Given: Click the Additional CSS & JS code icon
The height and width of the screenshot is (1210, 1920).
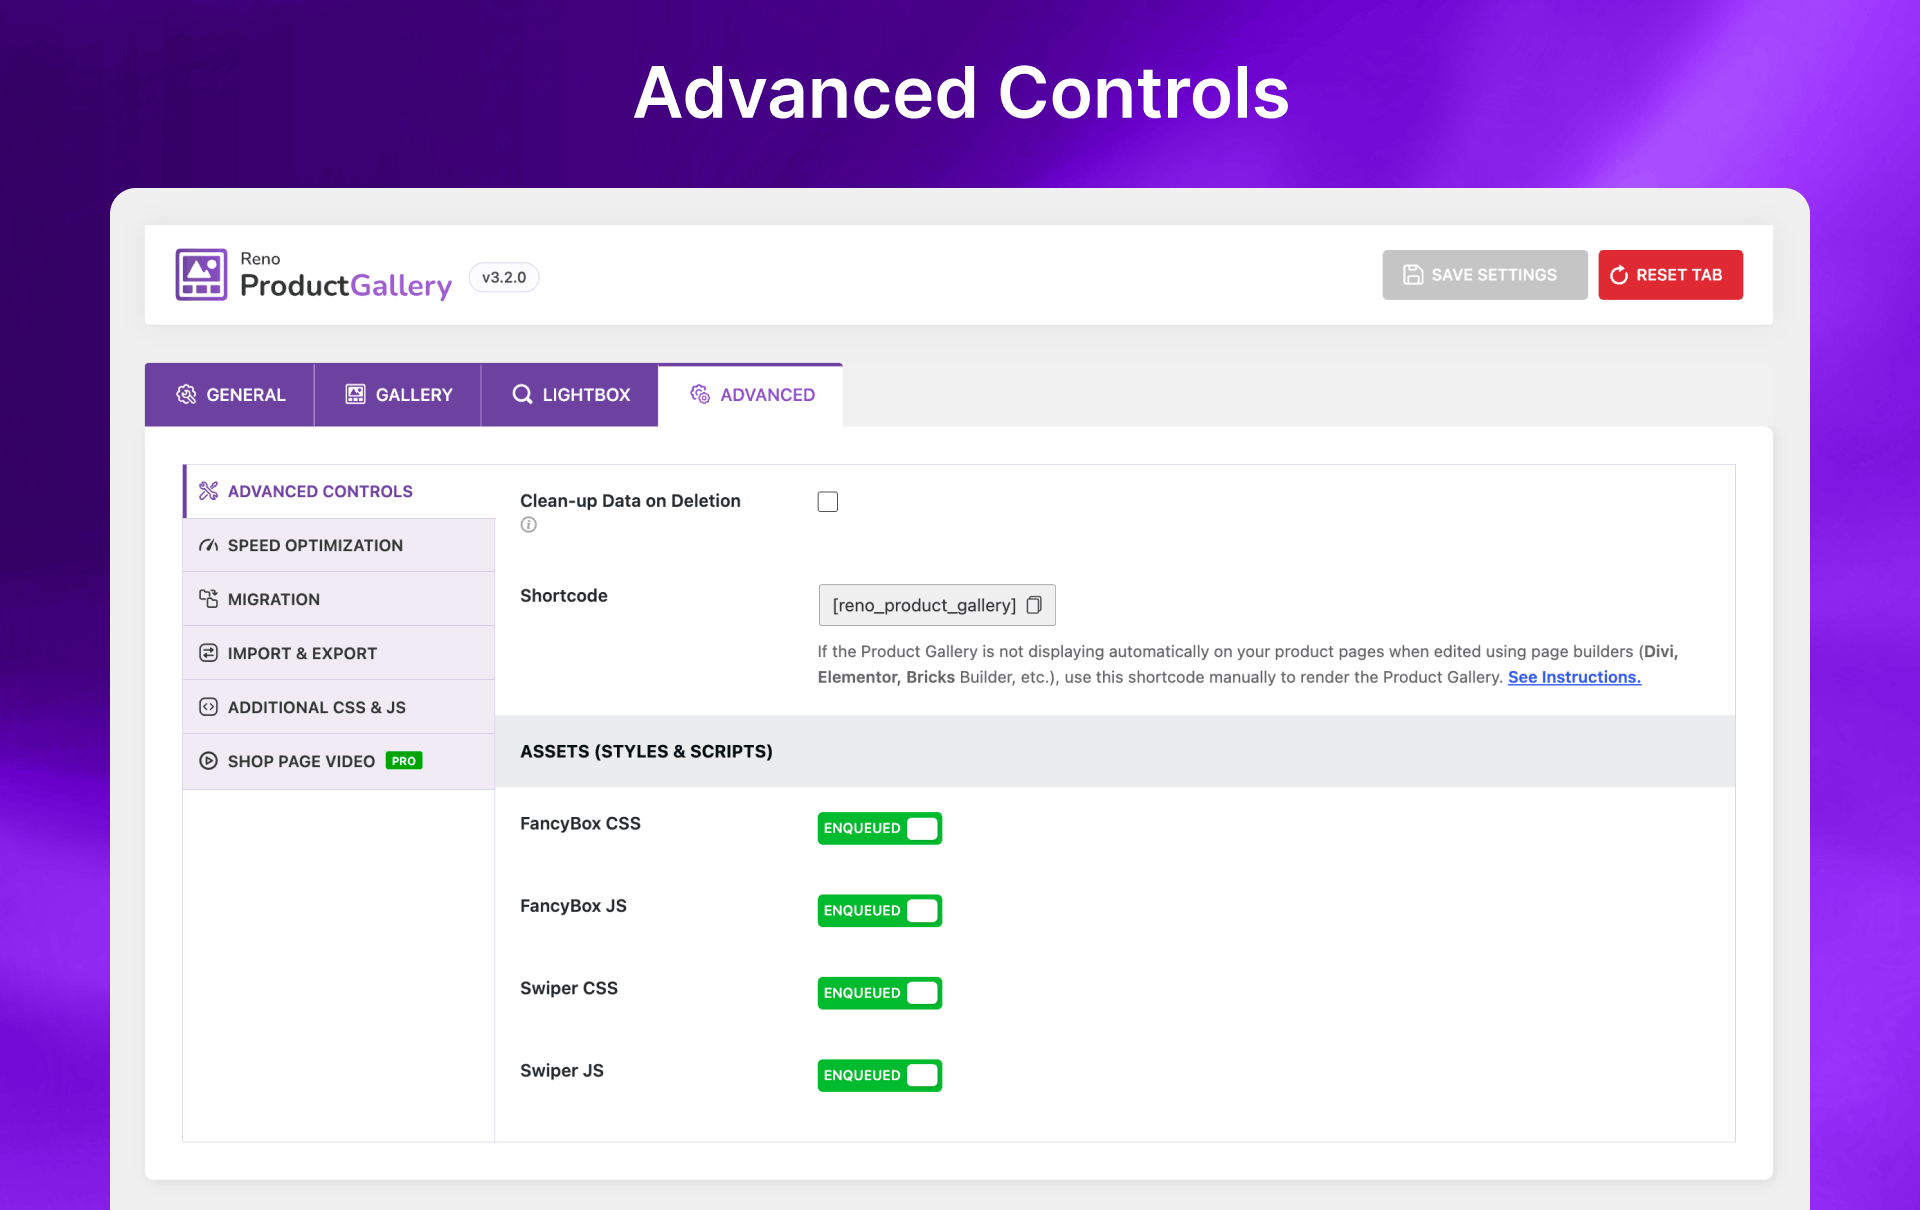Looking at the screenshot, I should [x=208, y=707].
